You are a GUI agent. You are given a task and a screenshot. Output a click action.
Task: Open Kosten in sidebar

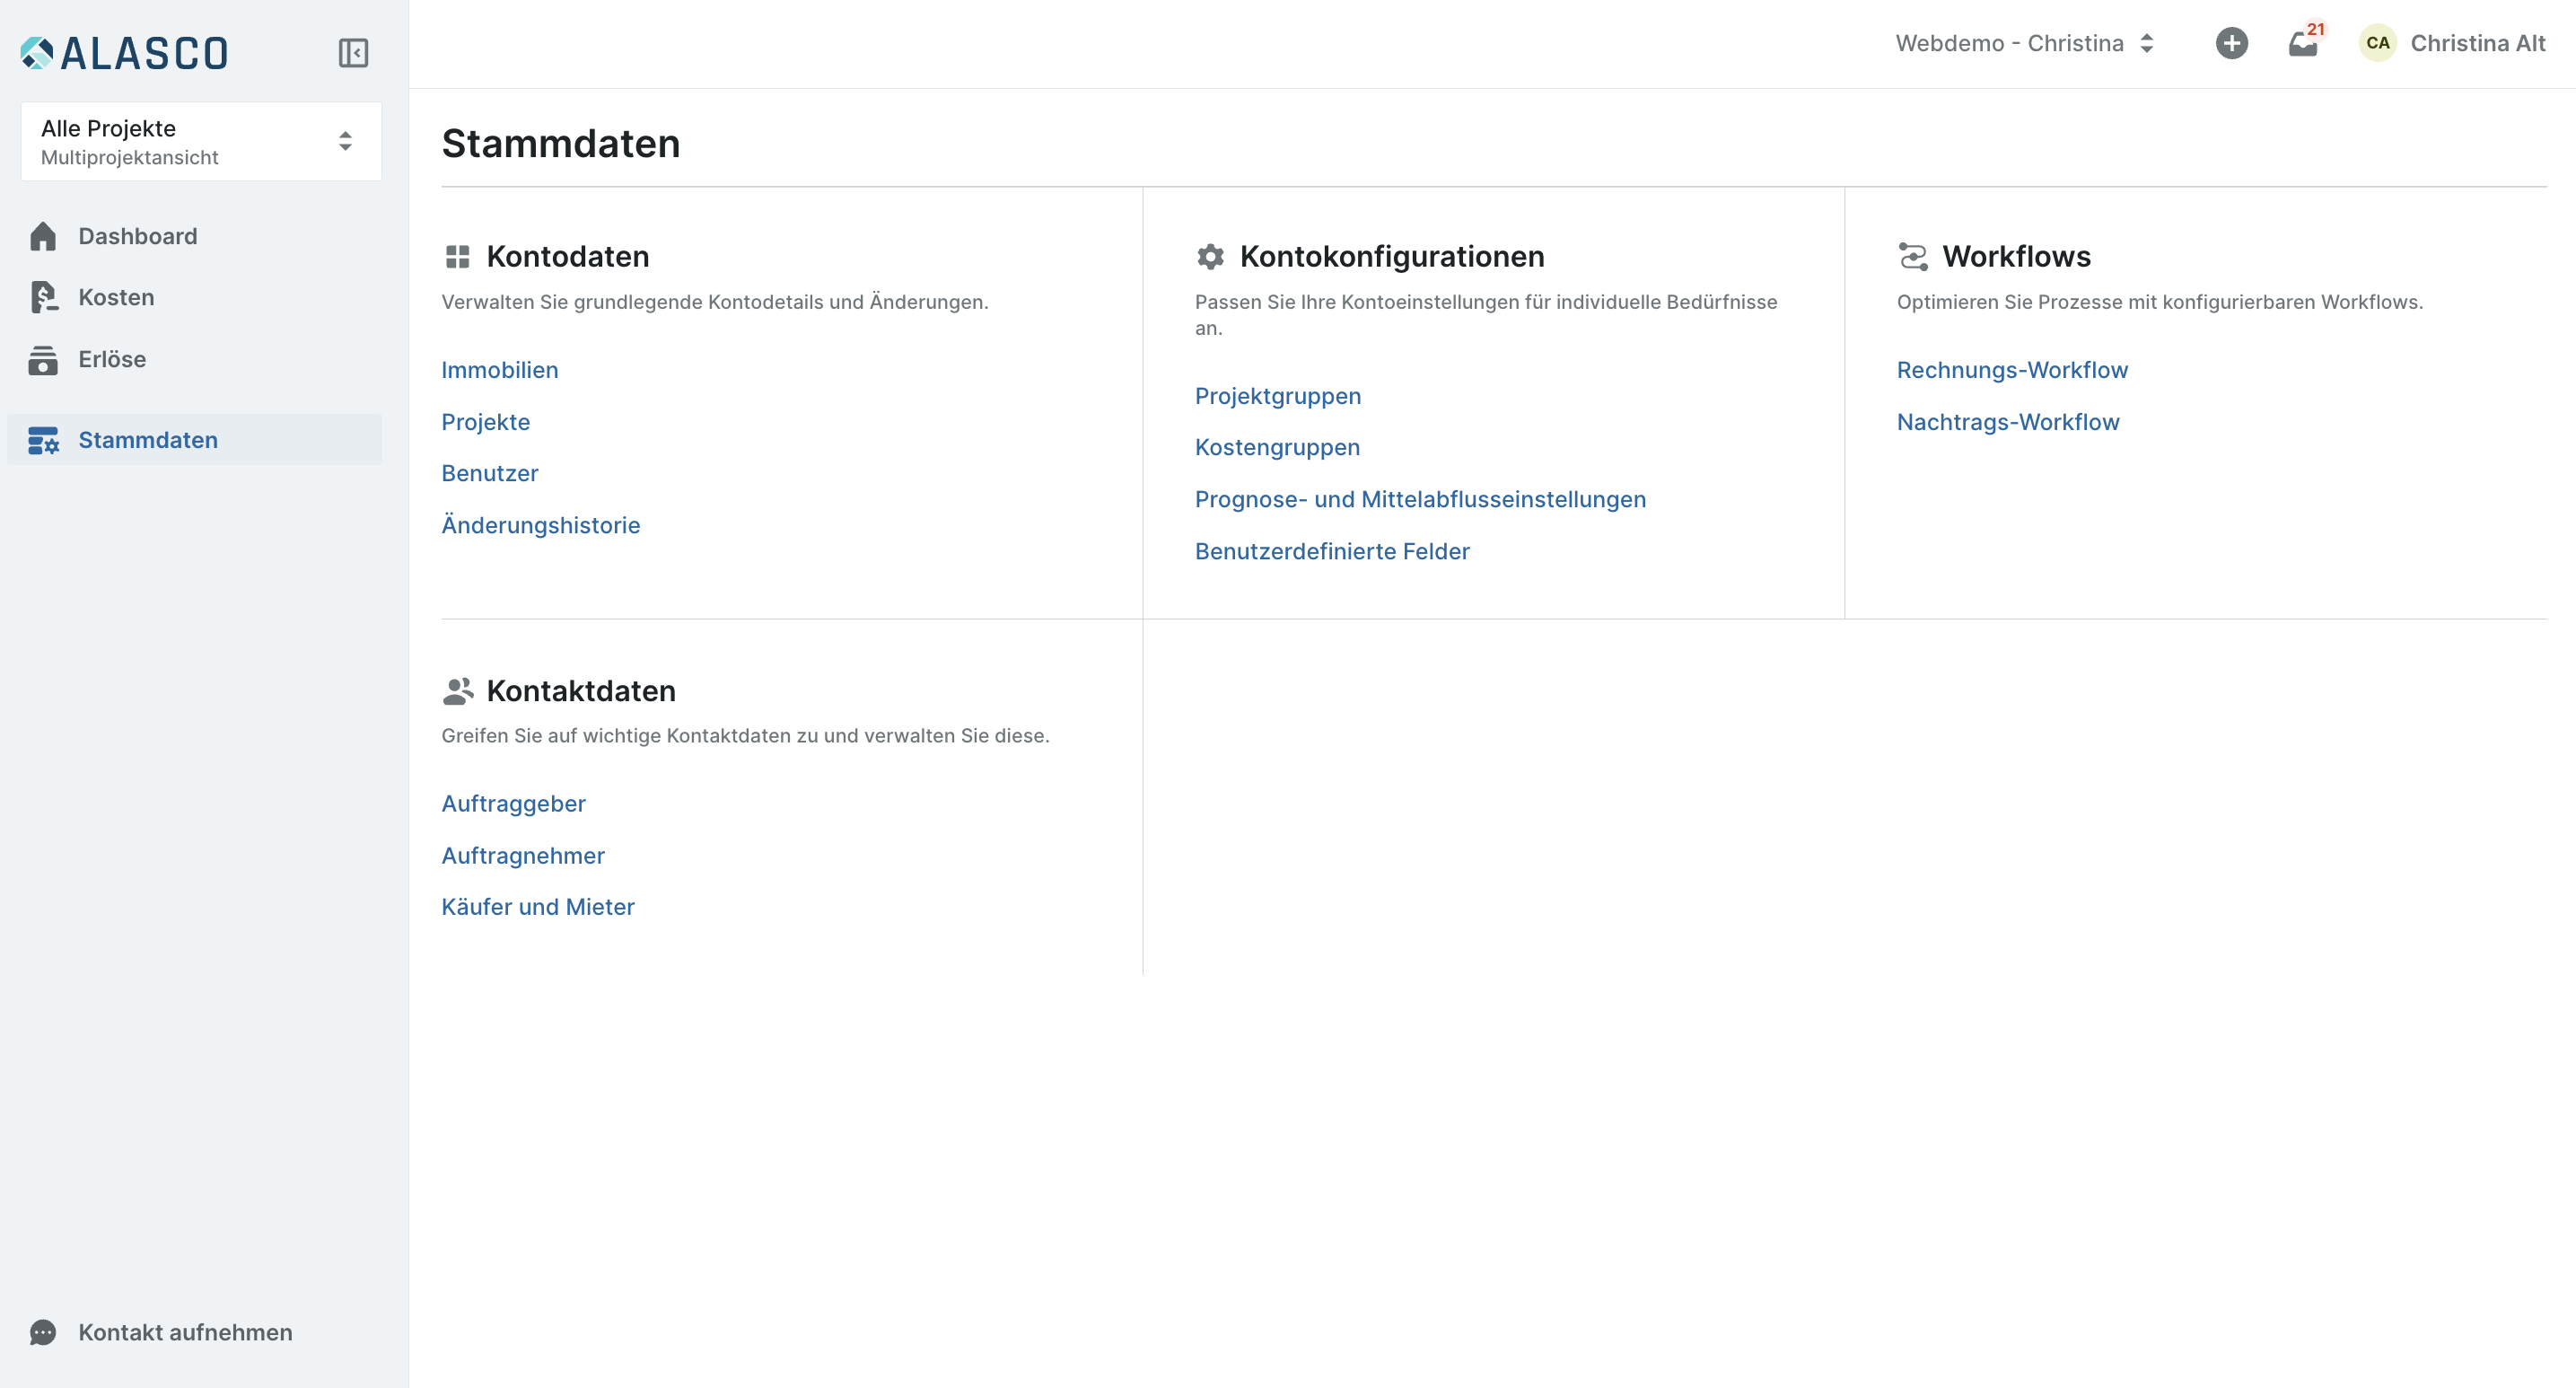click(x=195, y=297)
